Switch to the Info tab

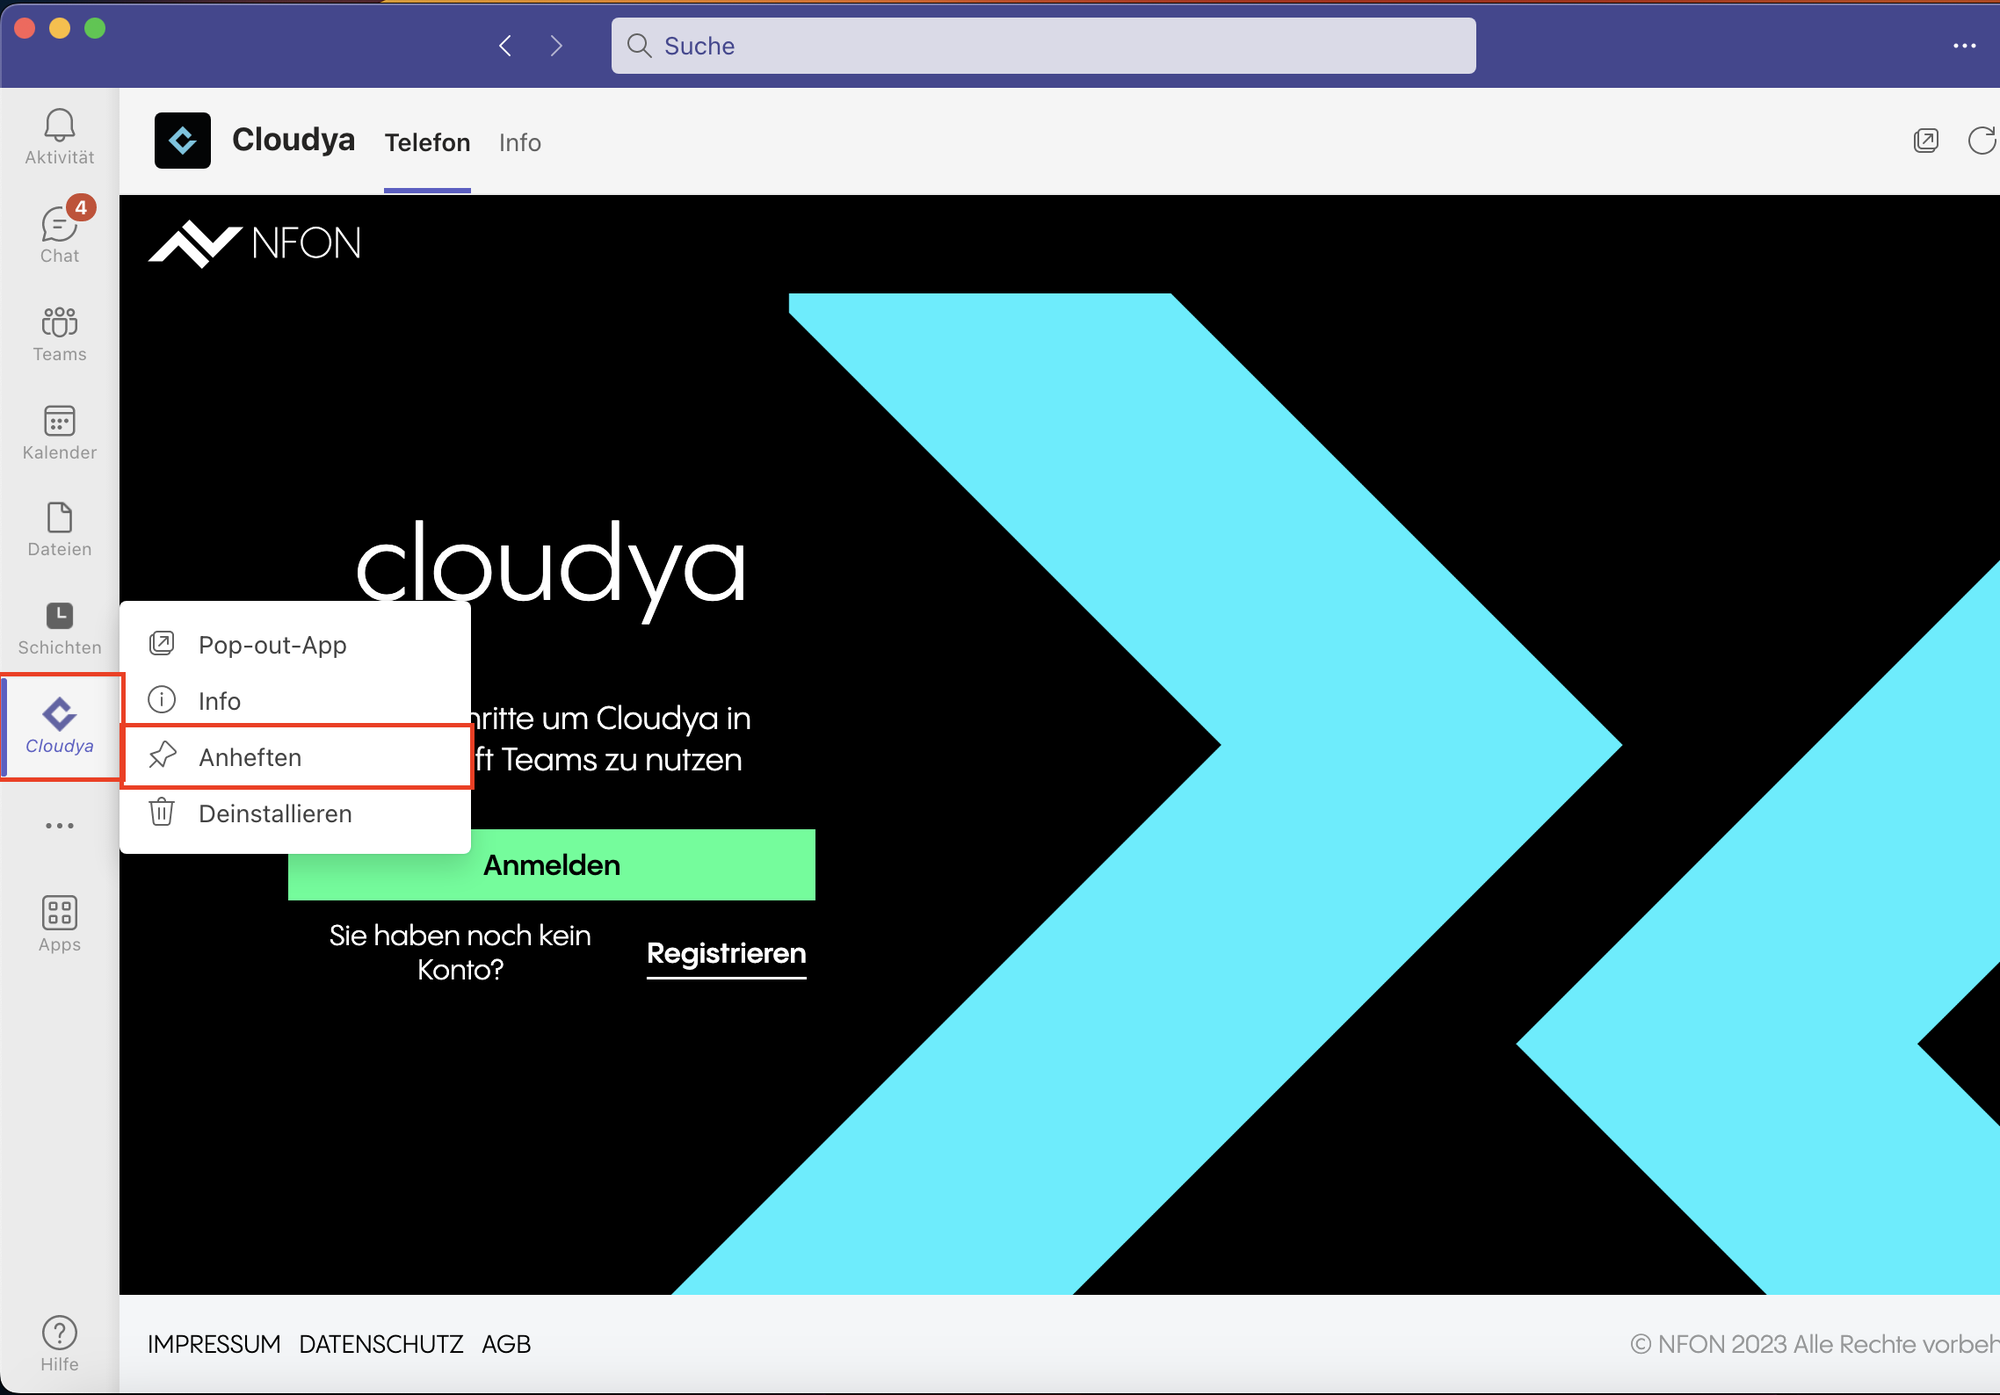[x=520, y=143]
